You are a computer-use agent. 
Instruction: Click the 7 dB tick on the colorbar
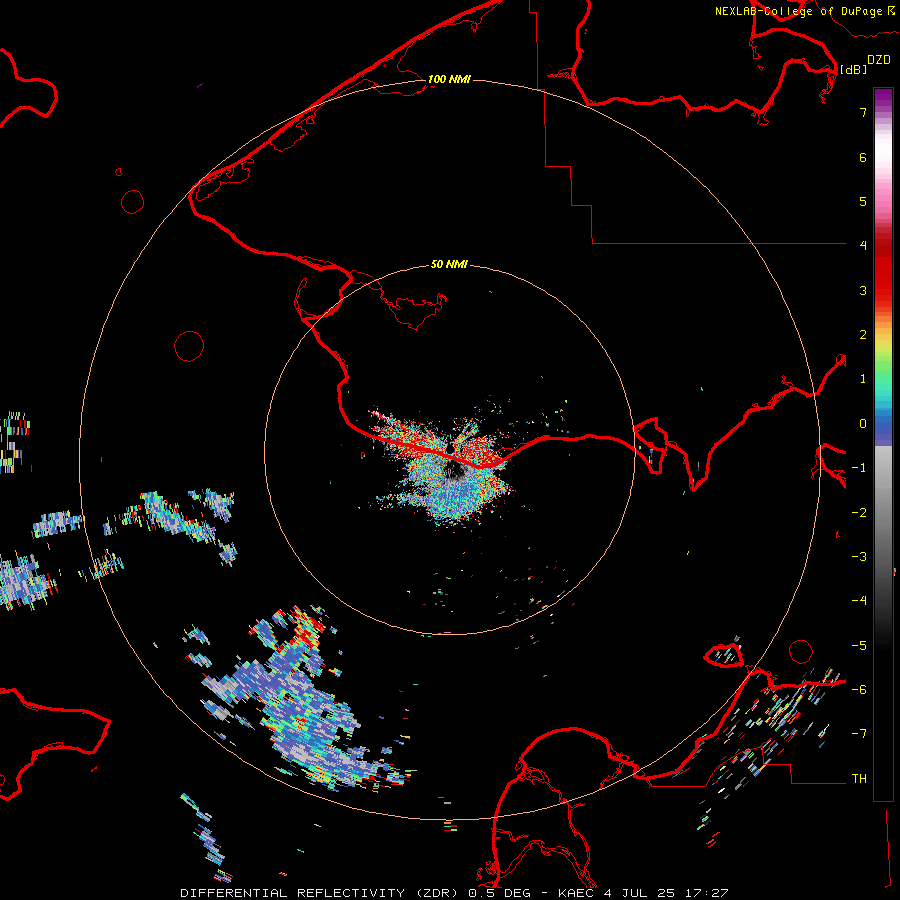[x=863, y=112]
